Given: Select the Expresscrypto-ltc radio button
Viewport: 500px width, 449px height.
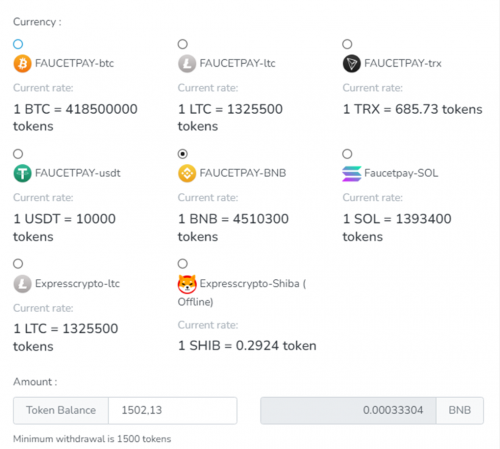Looking at the screenshot, I should (18, 264).
